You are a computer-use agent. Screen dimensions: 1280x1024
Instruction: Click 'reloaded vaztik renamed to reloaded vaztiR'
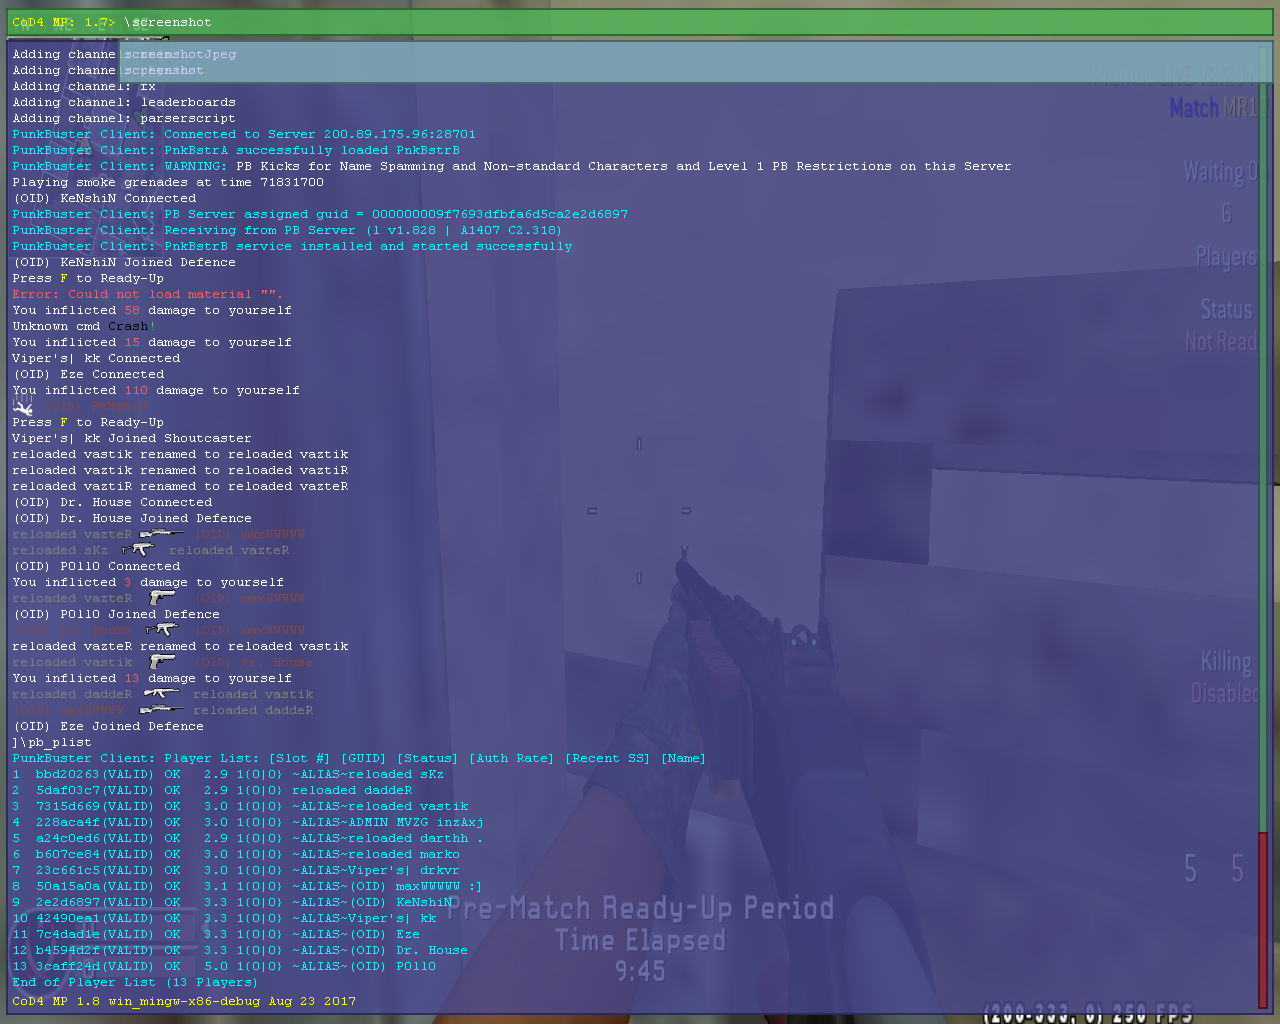point(180,470)
